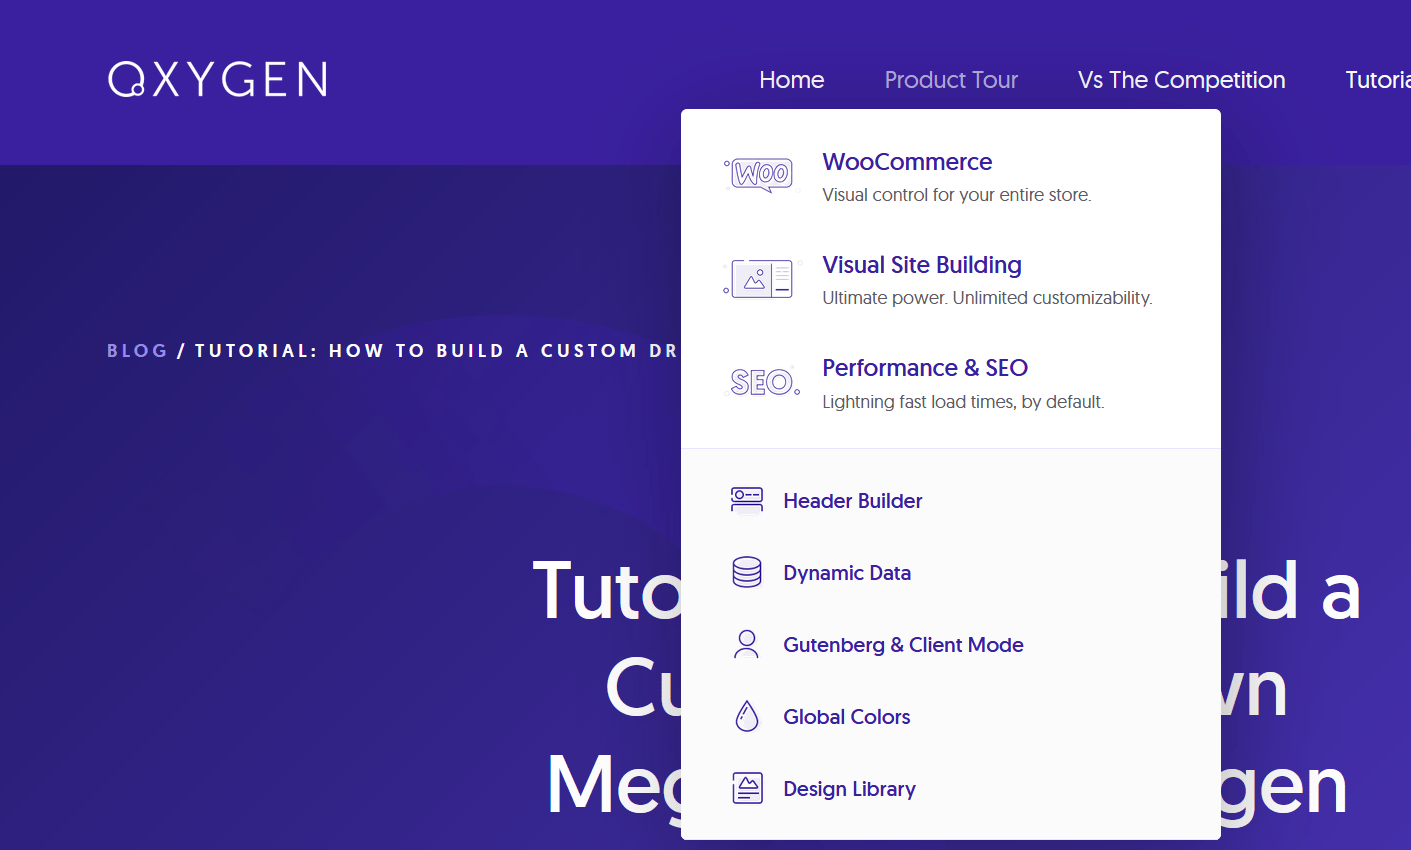Go to Gutenberg & Client Mode page
Screen dimensions: 1411x850
pos(903,645)
